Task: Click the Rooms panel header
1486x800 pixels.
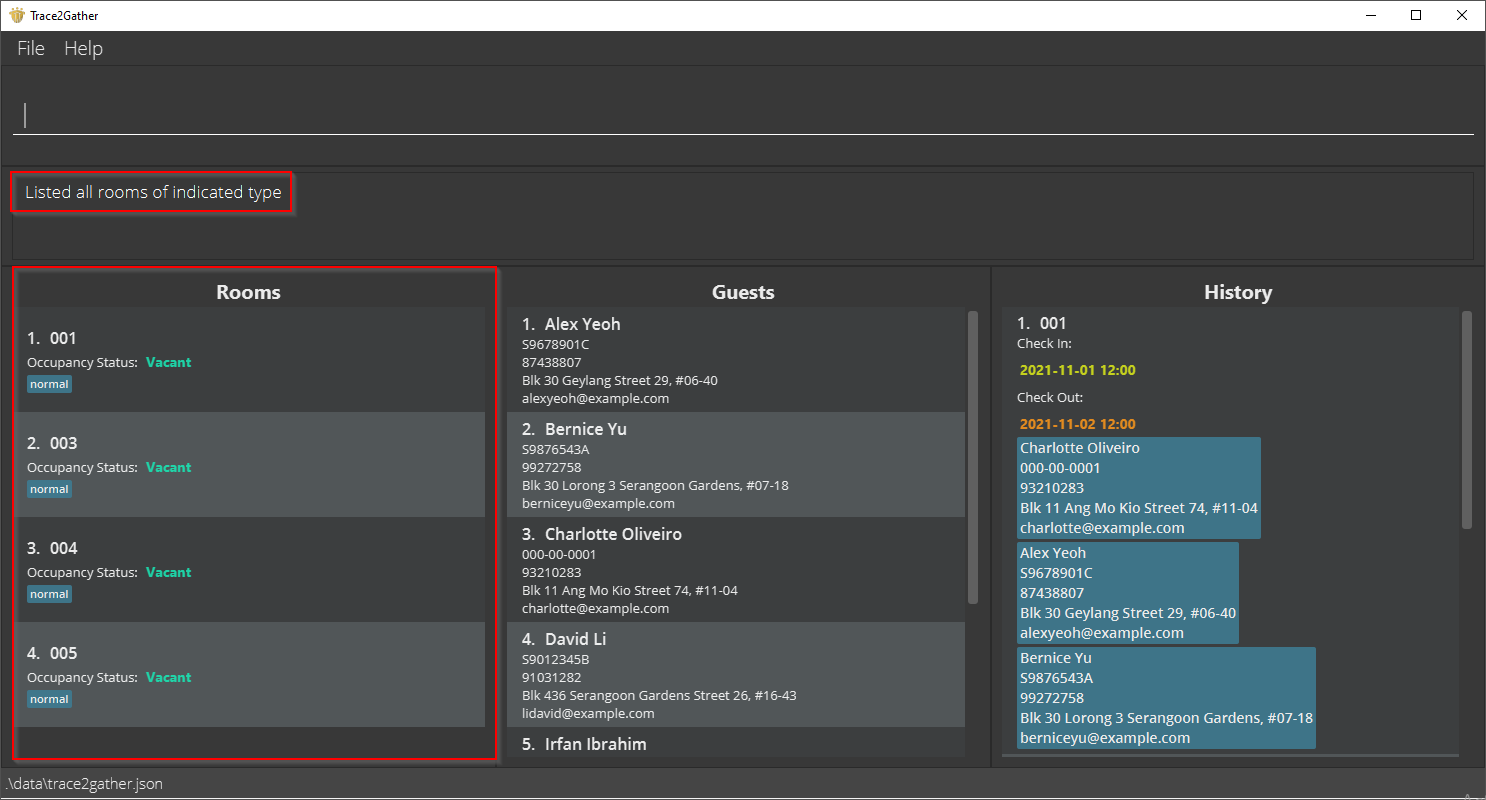Action: pyautogui.click(x=248, y=292)
